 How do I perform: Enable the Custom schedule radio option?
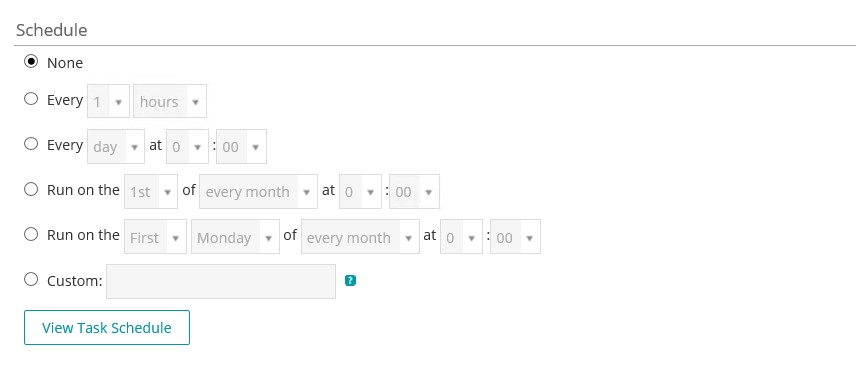coord(31,280)
